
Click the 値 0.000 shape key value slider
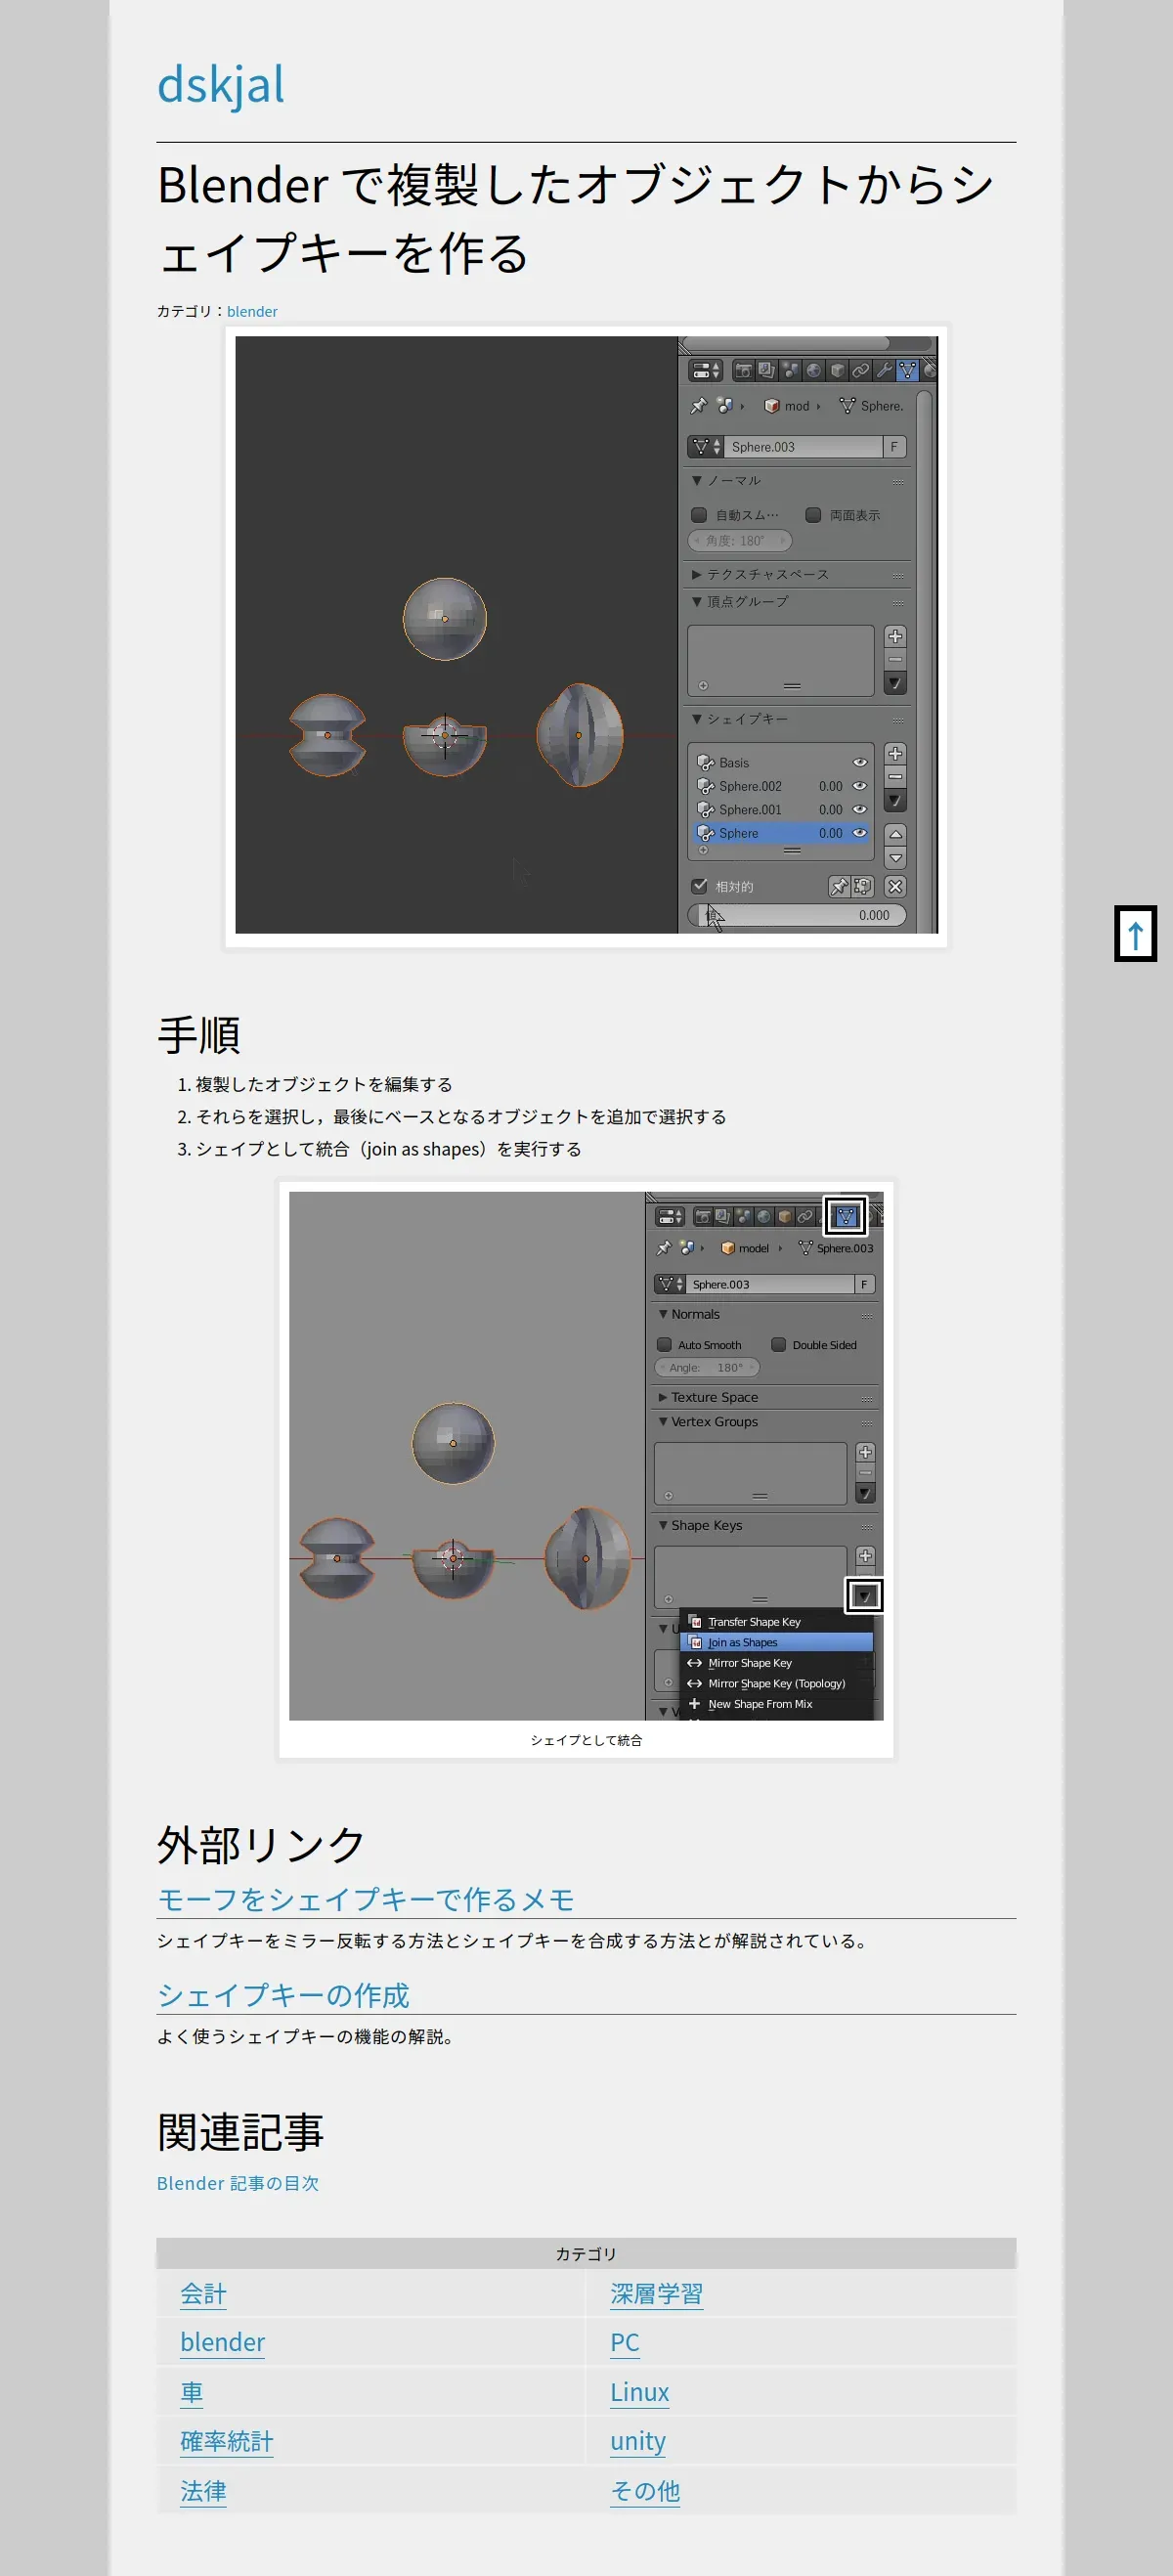797,915
